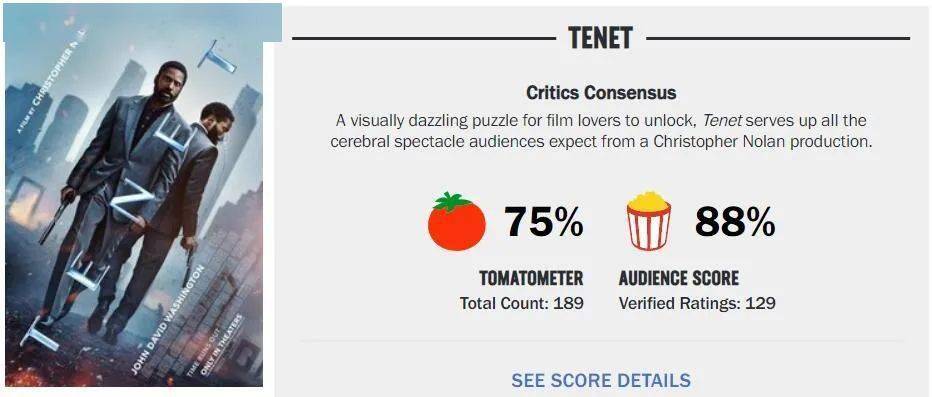Click the popcorn bucket Audience Score icon
This screenshot has height=397, width=932.
pyautogui.click(x=648, y=220)
